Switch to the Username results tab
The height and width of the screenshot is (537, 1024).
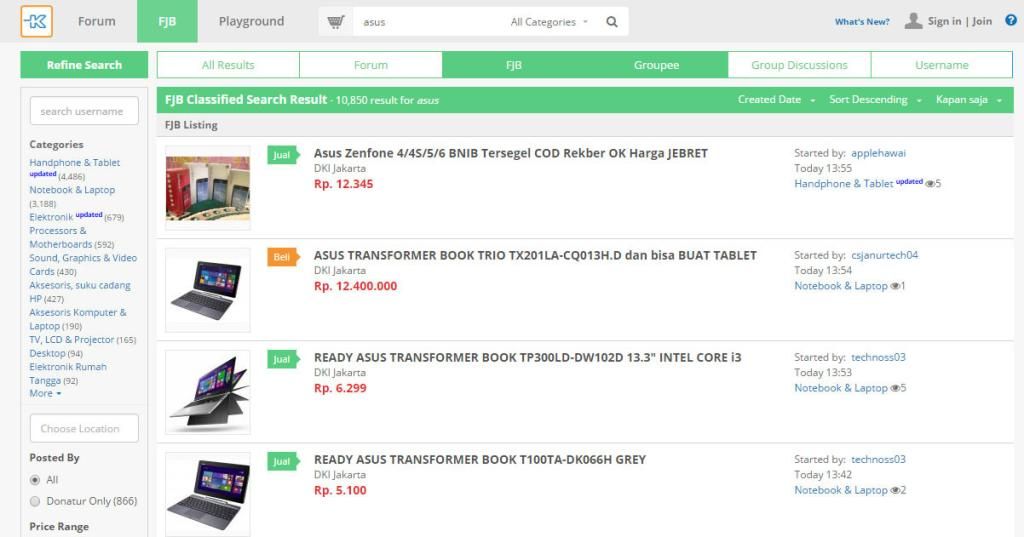tap(942, 65)
